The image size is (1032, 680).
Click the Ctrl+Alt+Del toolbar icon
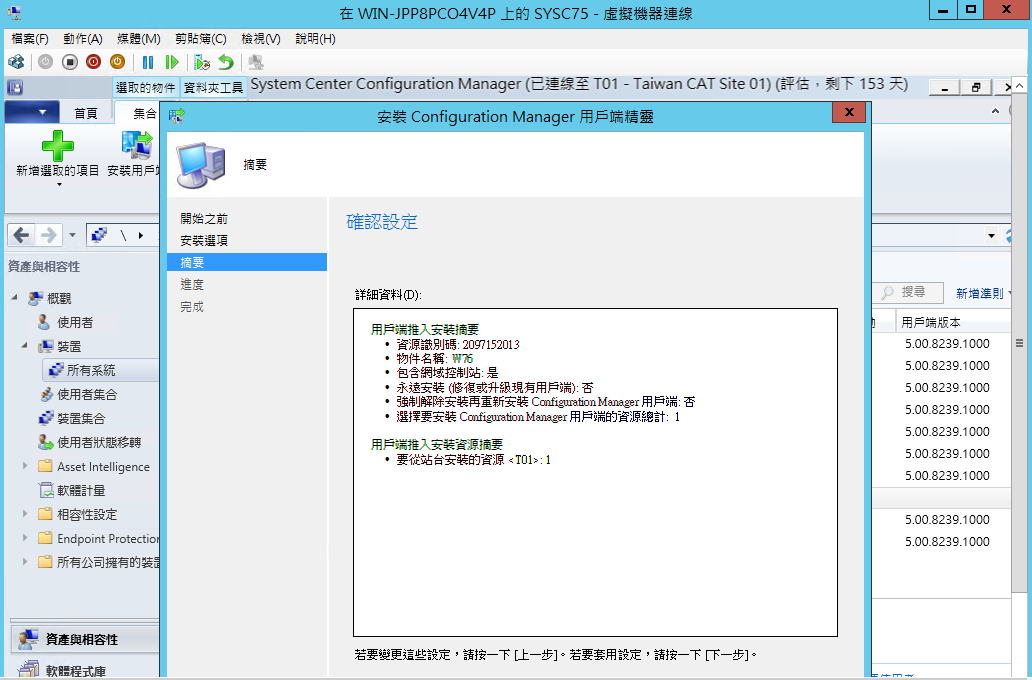(16, 62)
